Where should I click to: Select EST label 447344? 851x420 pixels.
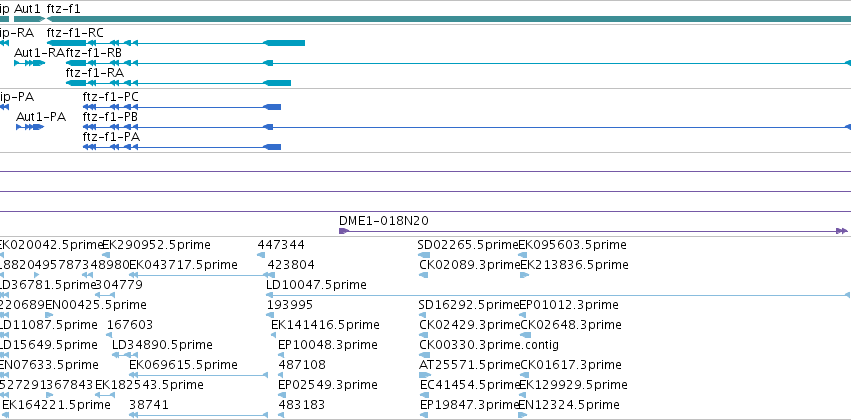pos(281,245)
